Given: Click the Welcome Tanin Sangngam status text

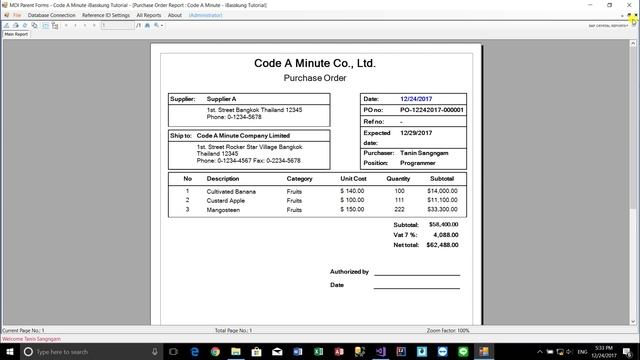Looking at the screenshot, I should tap(31, 339).
